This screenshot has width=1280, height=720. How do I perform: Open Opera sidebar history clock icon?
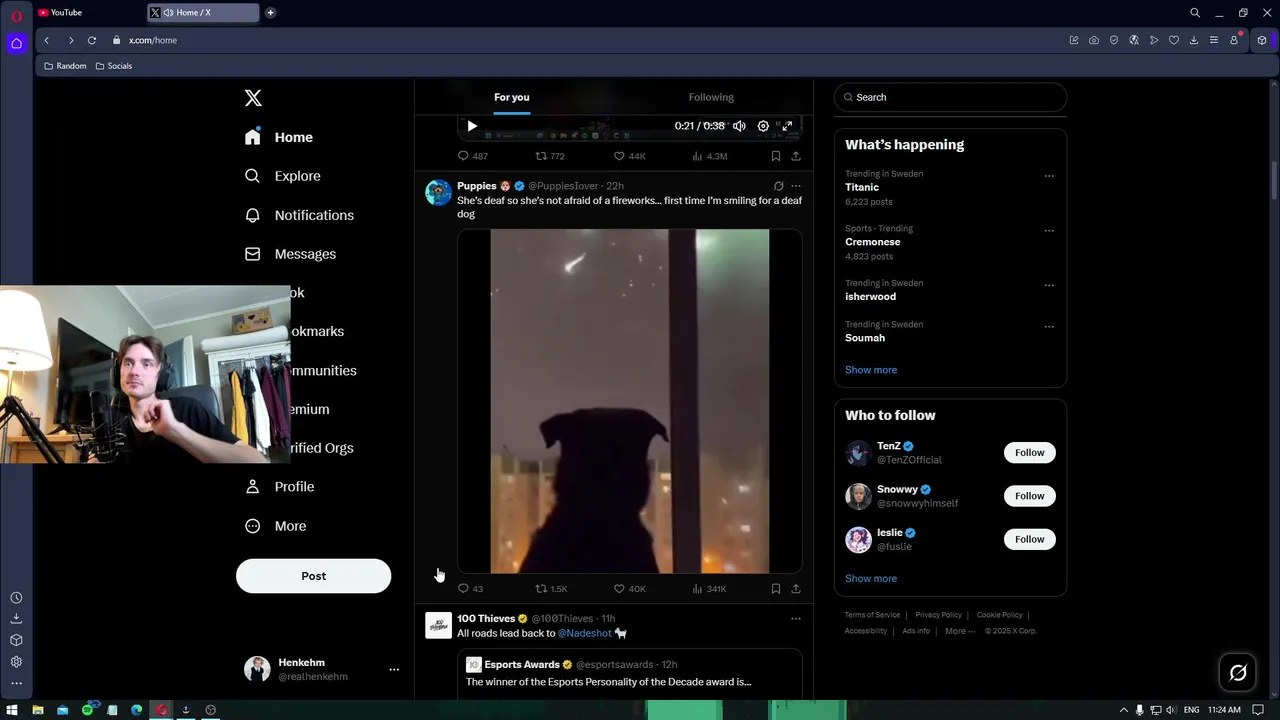click(16, 598)
